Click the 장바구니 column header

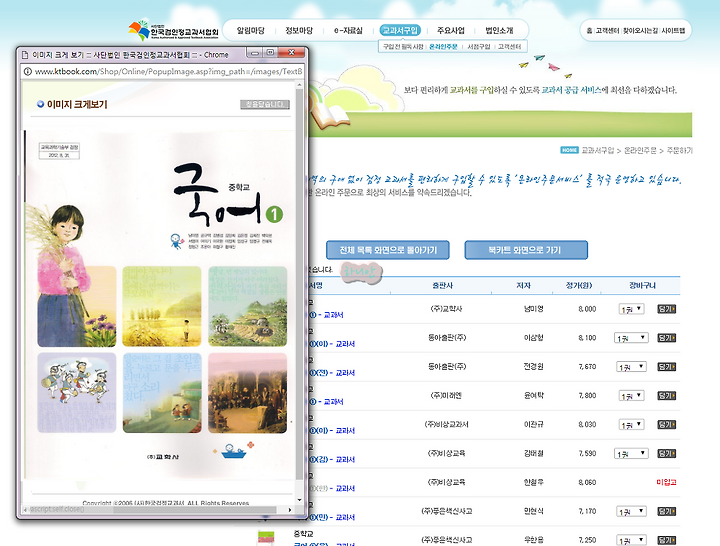point(642,286)
